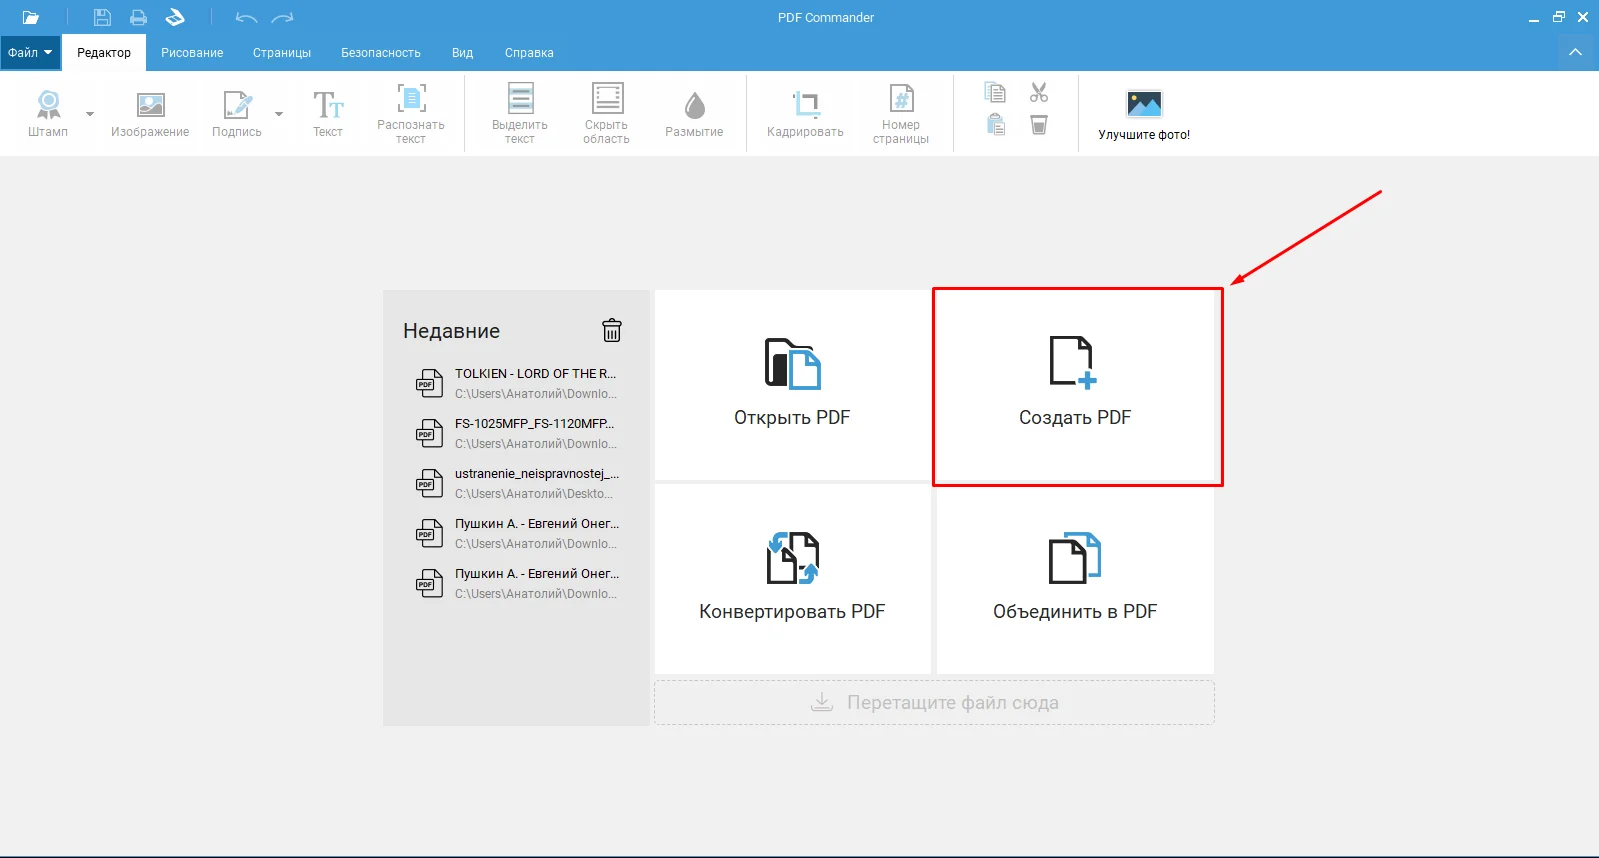Select the Текст text tool
Screen dimensions: 1599x858
tap(328, 113)
